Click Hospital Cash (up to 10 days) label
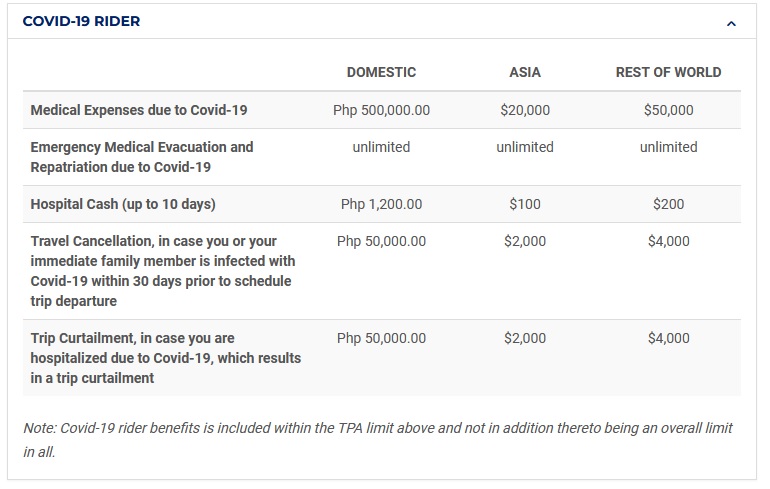This screenshot has height=489, width=770. tap(123, 204)
